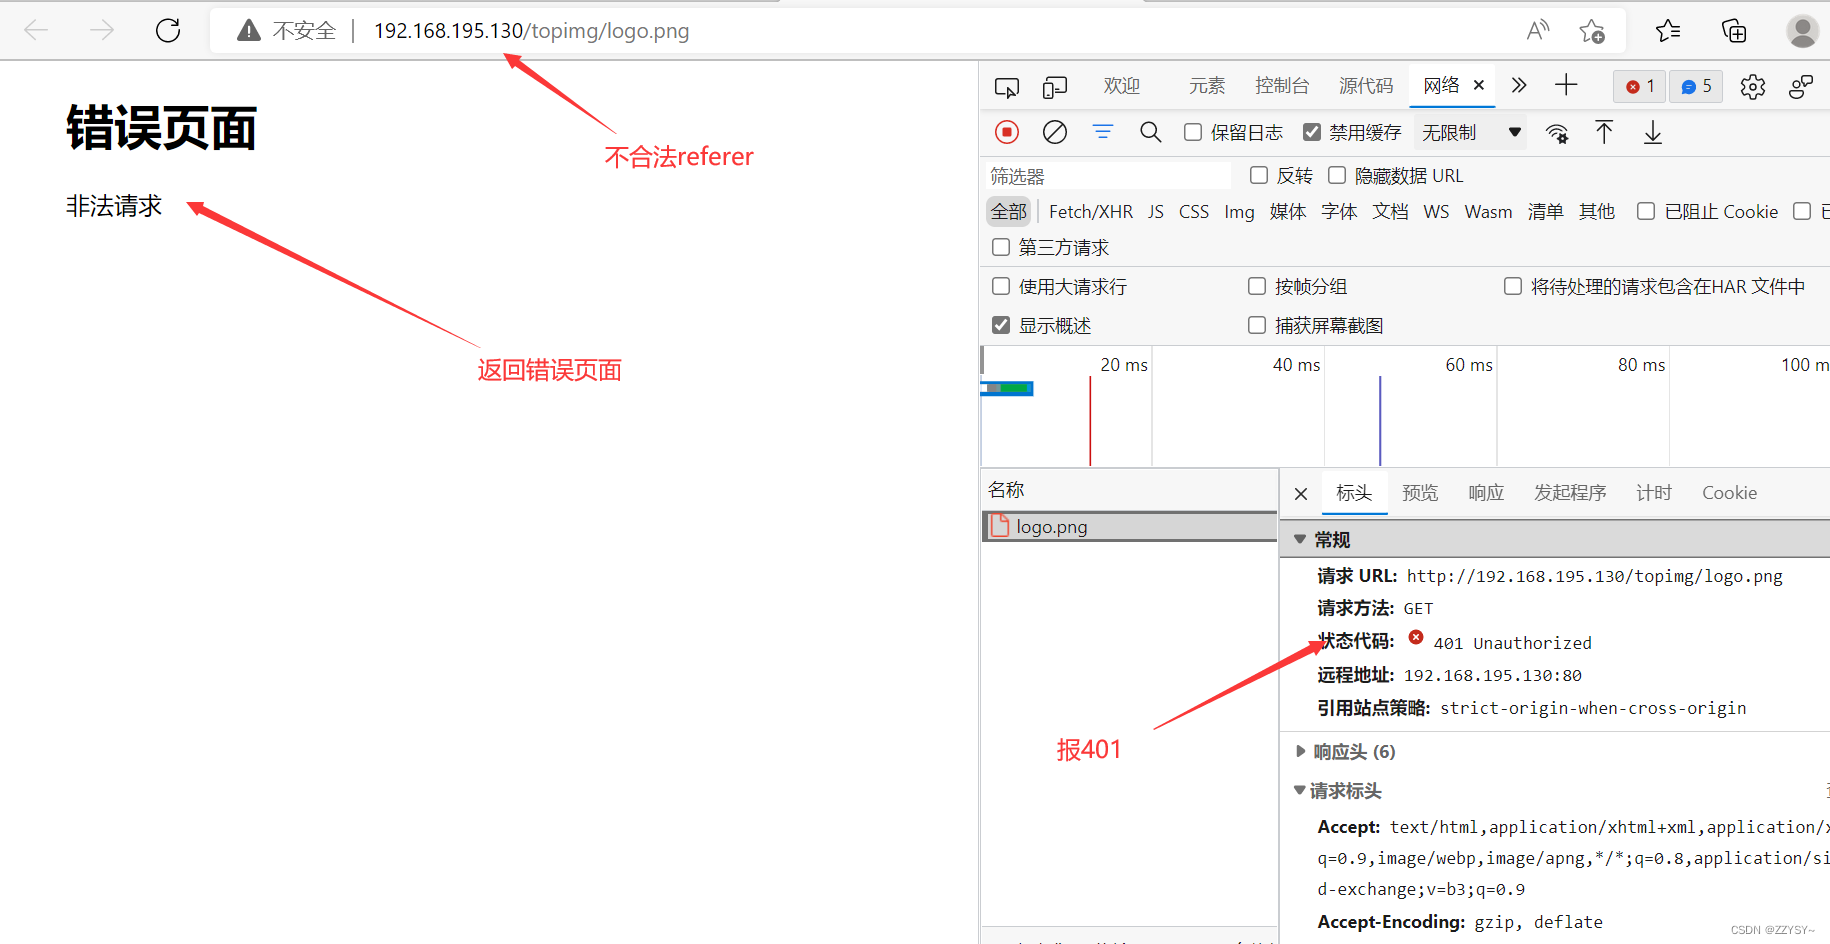Open DevTools settings gear
The height and width of the screenshot is (944, 1830).
1752,87
